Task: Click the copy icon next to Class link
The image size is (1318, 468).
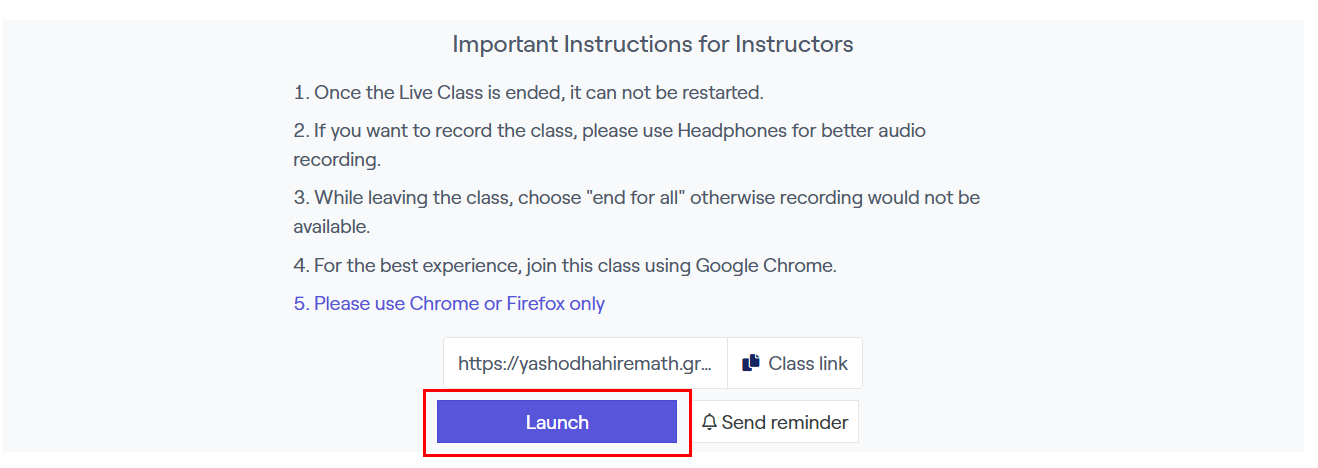Action: [751, 363]
